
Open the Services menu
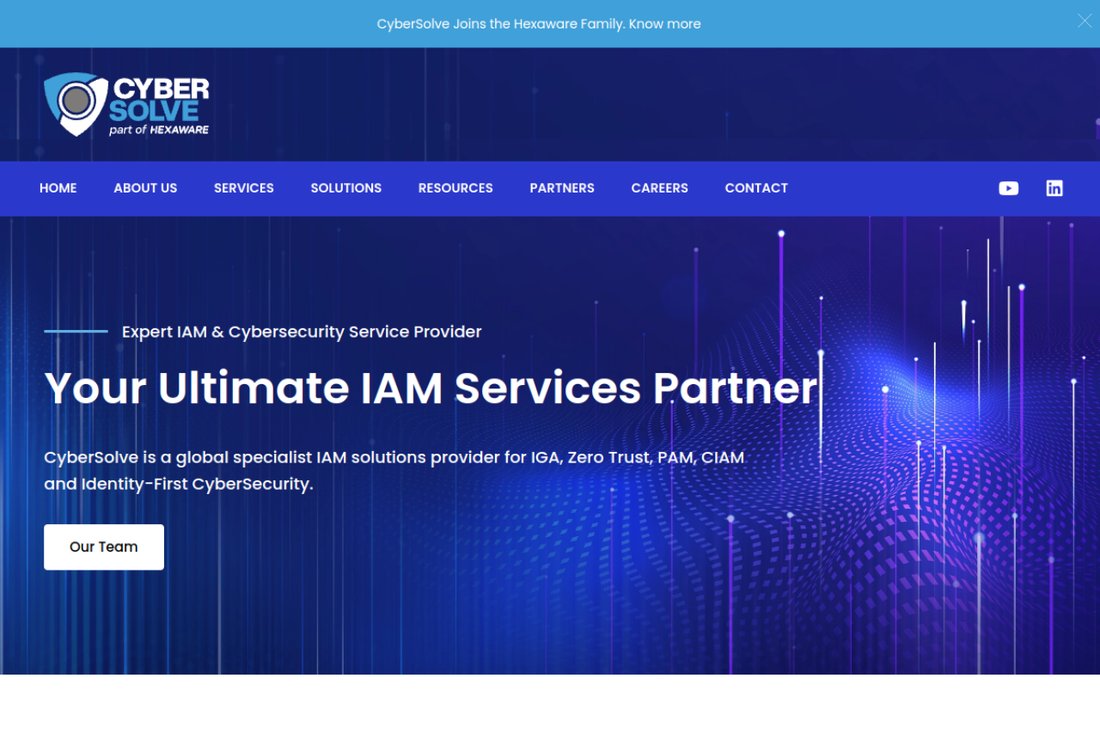(244, 188)
